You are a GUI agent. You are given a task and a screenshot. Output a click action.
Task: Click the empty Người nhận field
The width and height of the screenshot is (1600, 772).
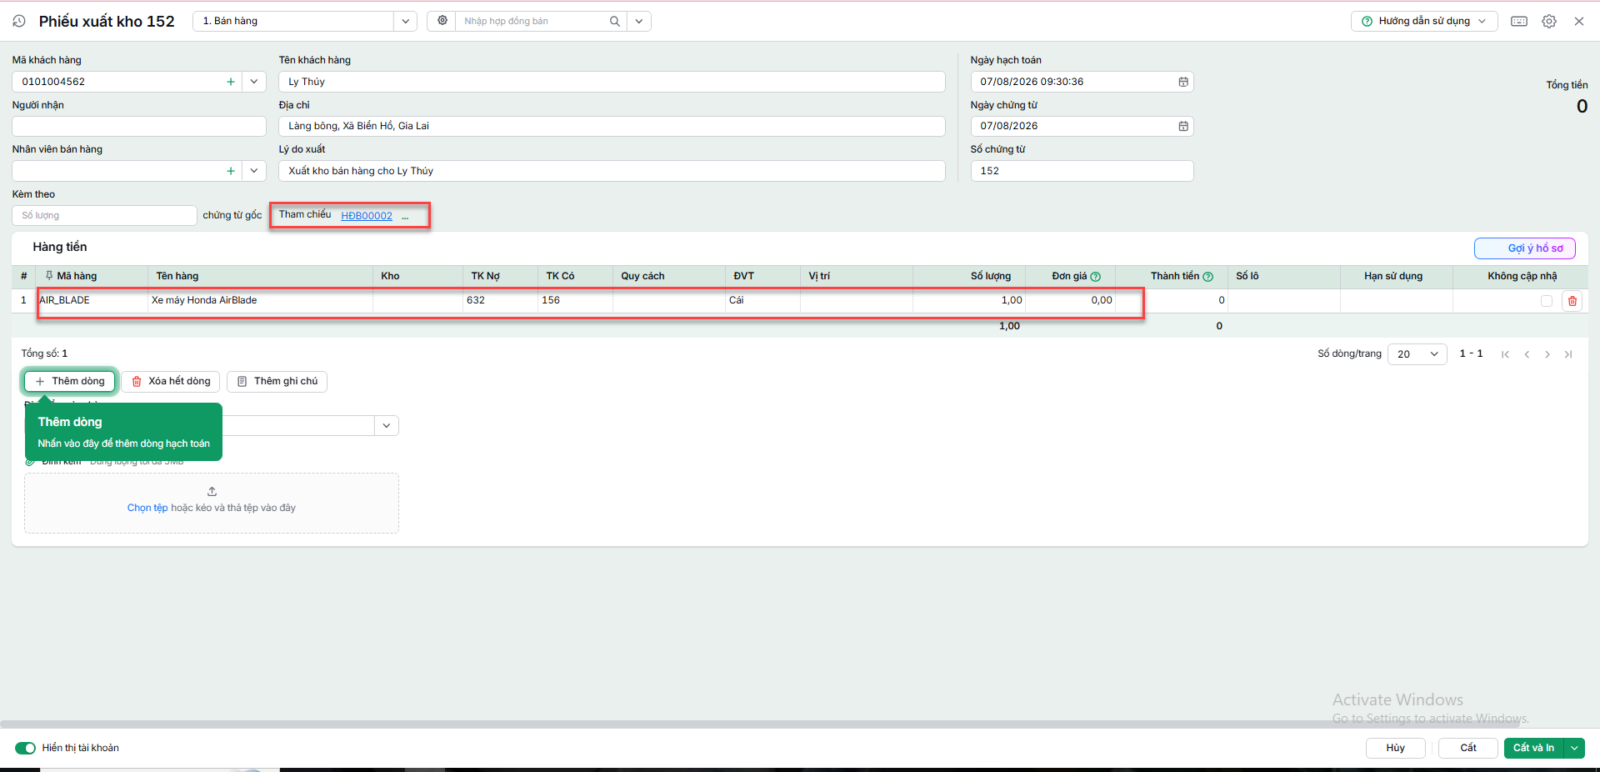point(139,126)
